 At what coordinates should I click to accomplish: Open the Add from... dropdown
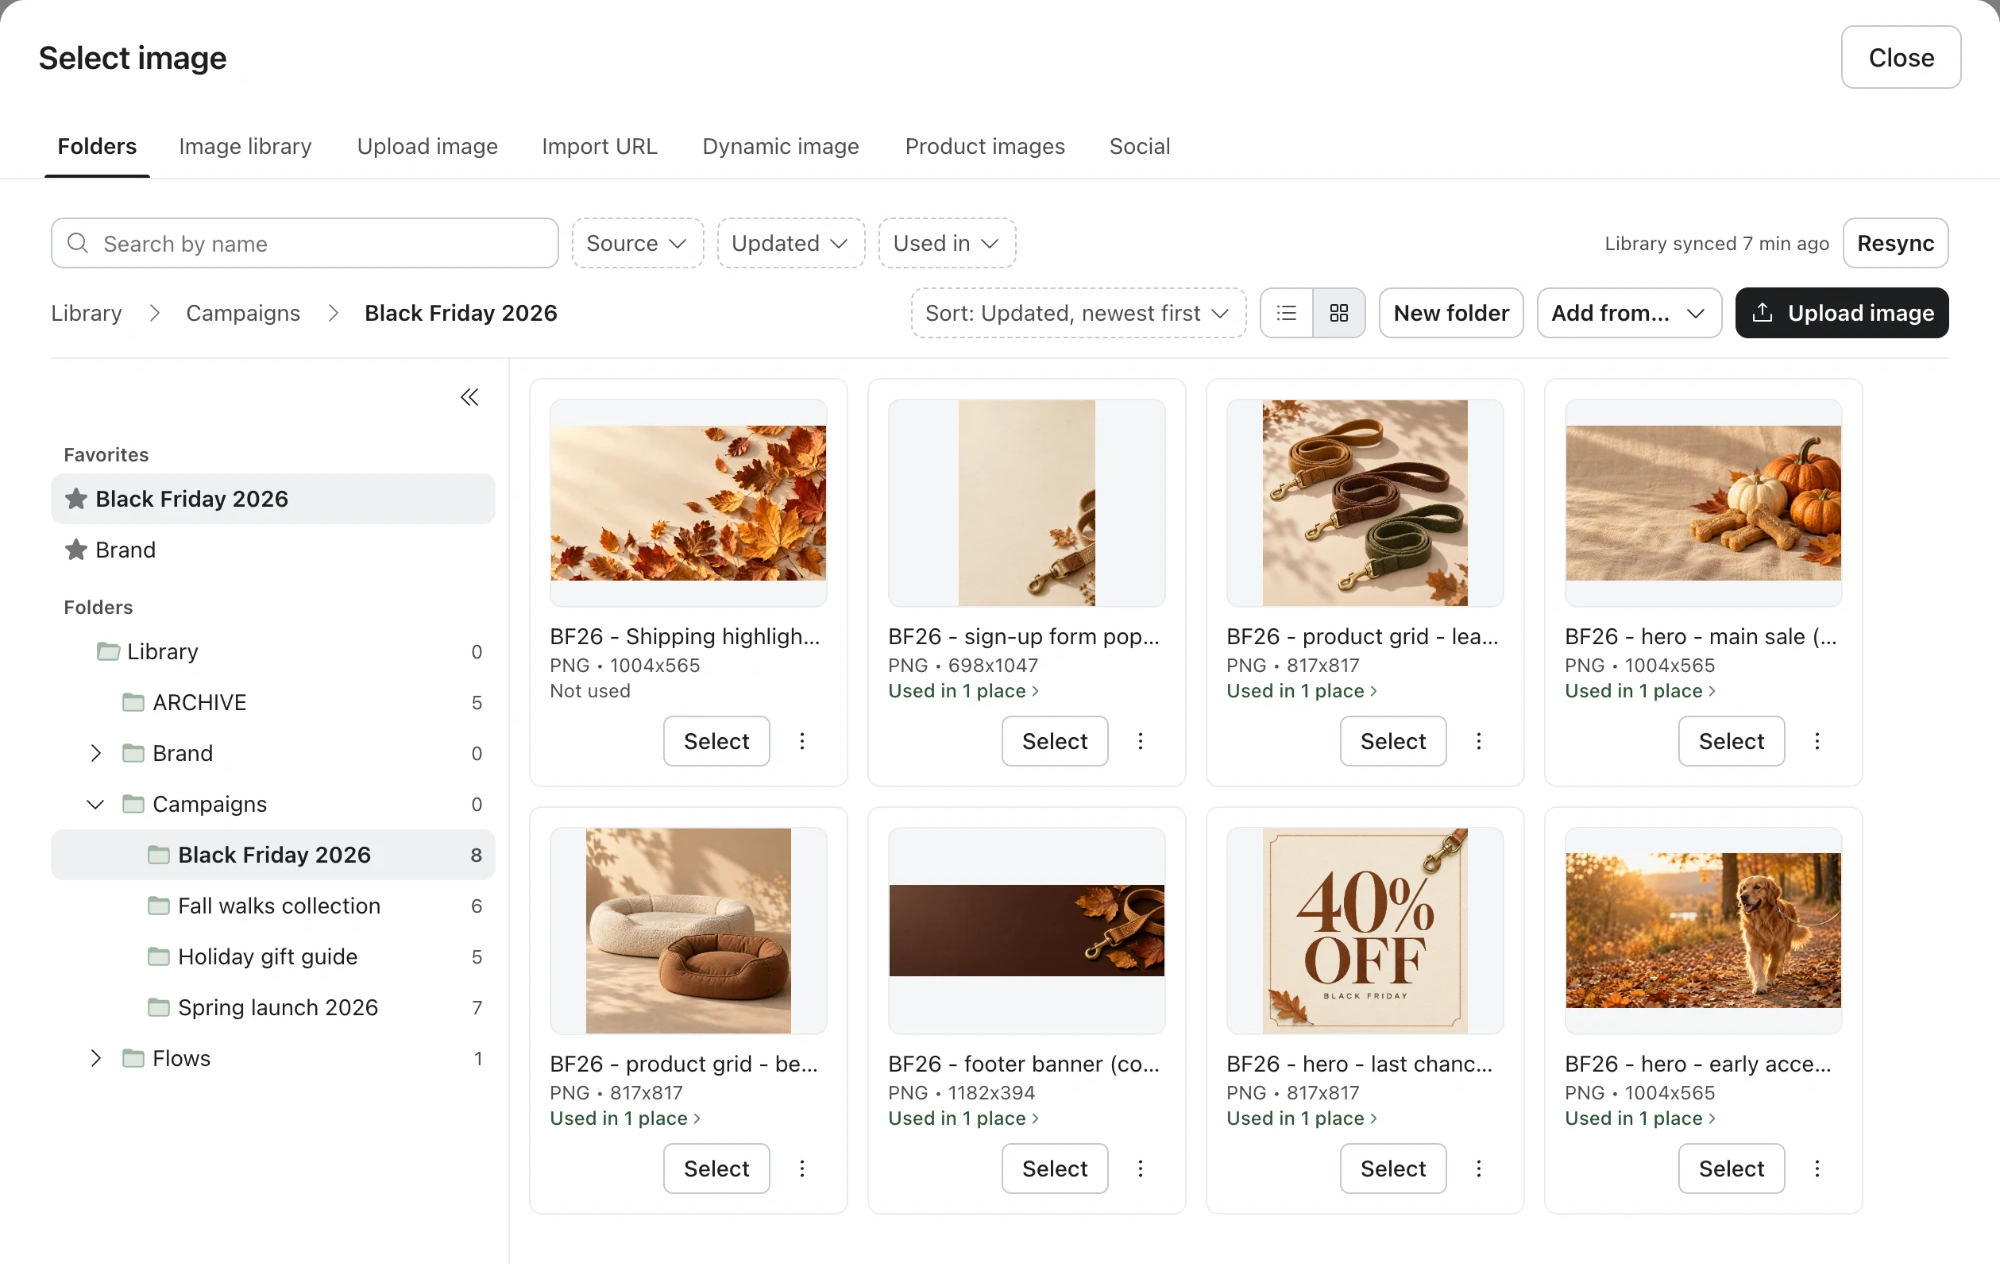click(1629, 313)
